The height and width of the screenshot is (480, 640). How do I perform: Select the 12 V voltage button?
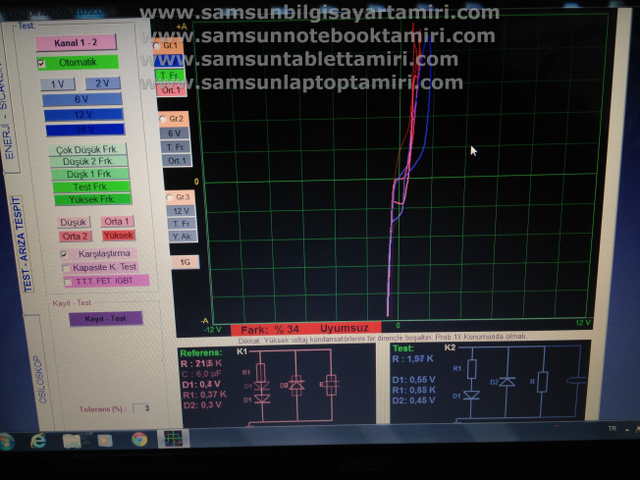[83, 115]
